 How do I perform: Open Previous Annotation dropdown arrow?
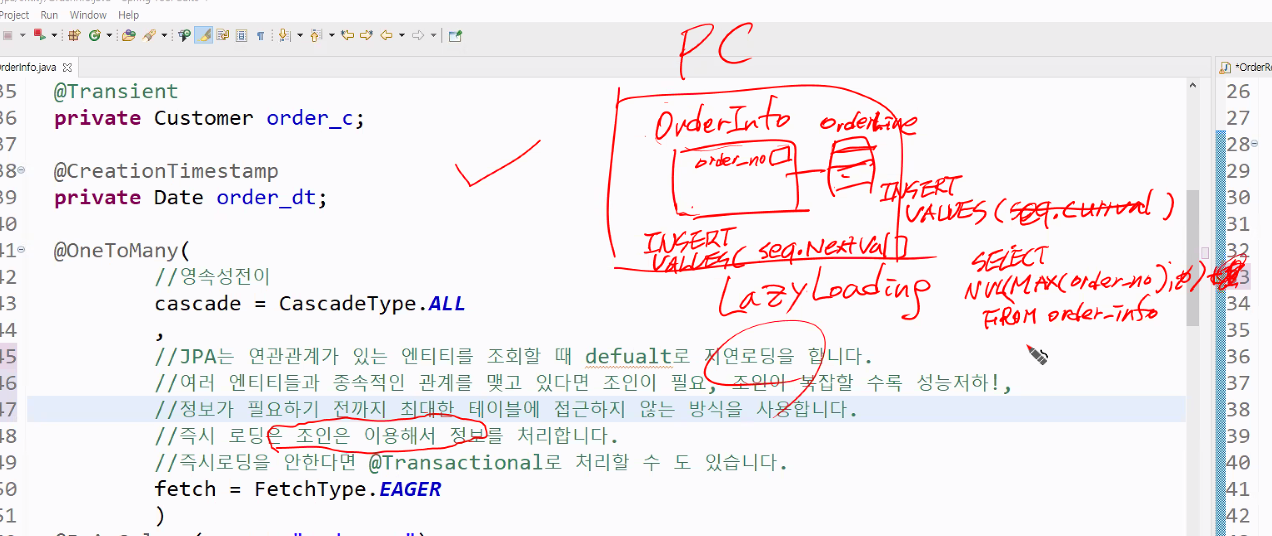click(331, 35)
